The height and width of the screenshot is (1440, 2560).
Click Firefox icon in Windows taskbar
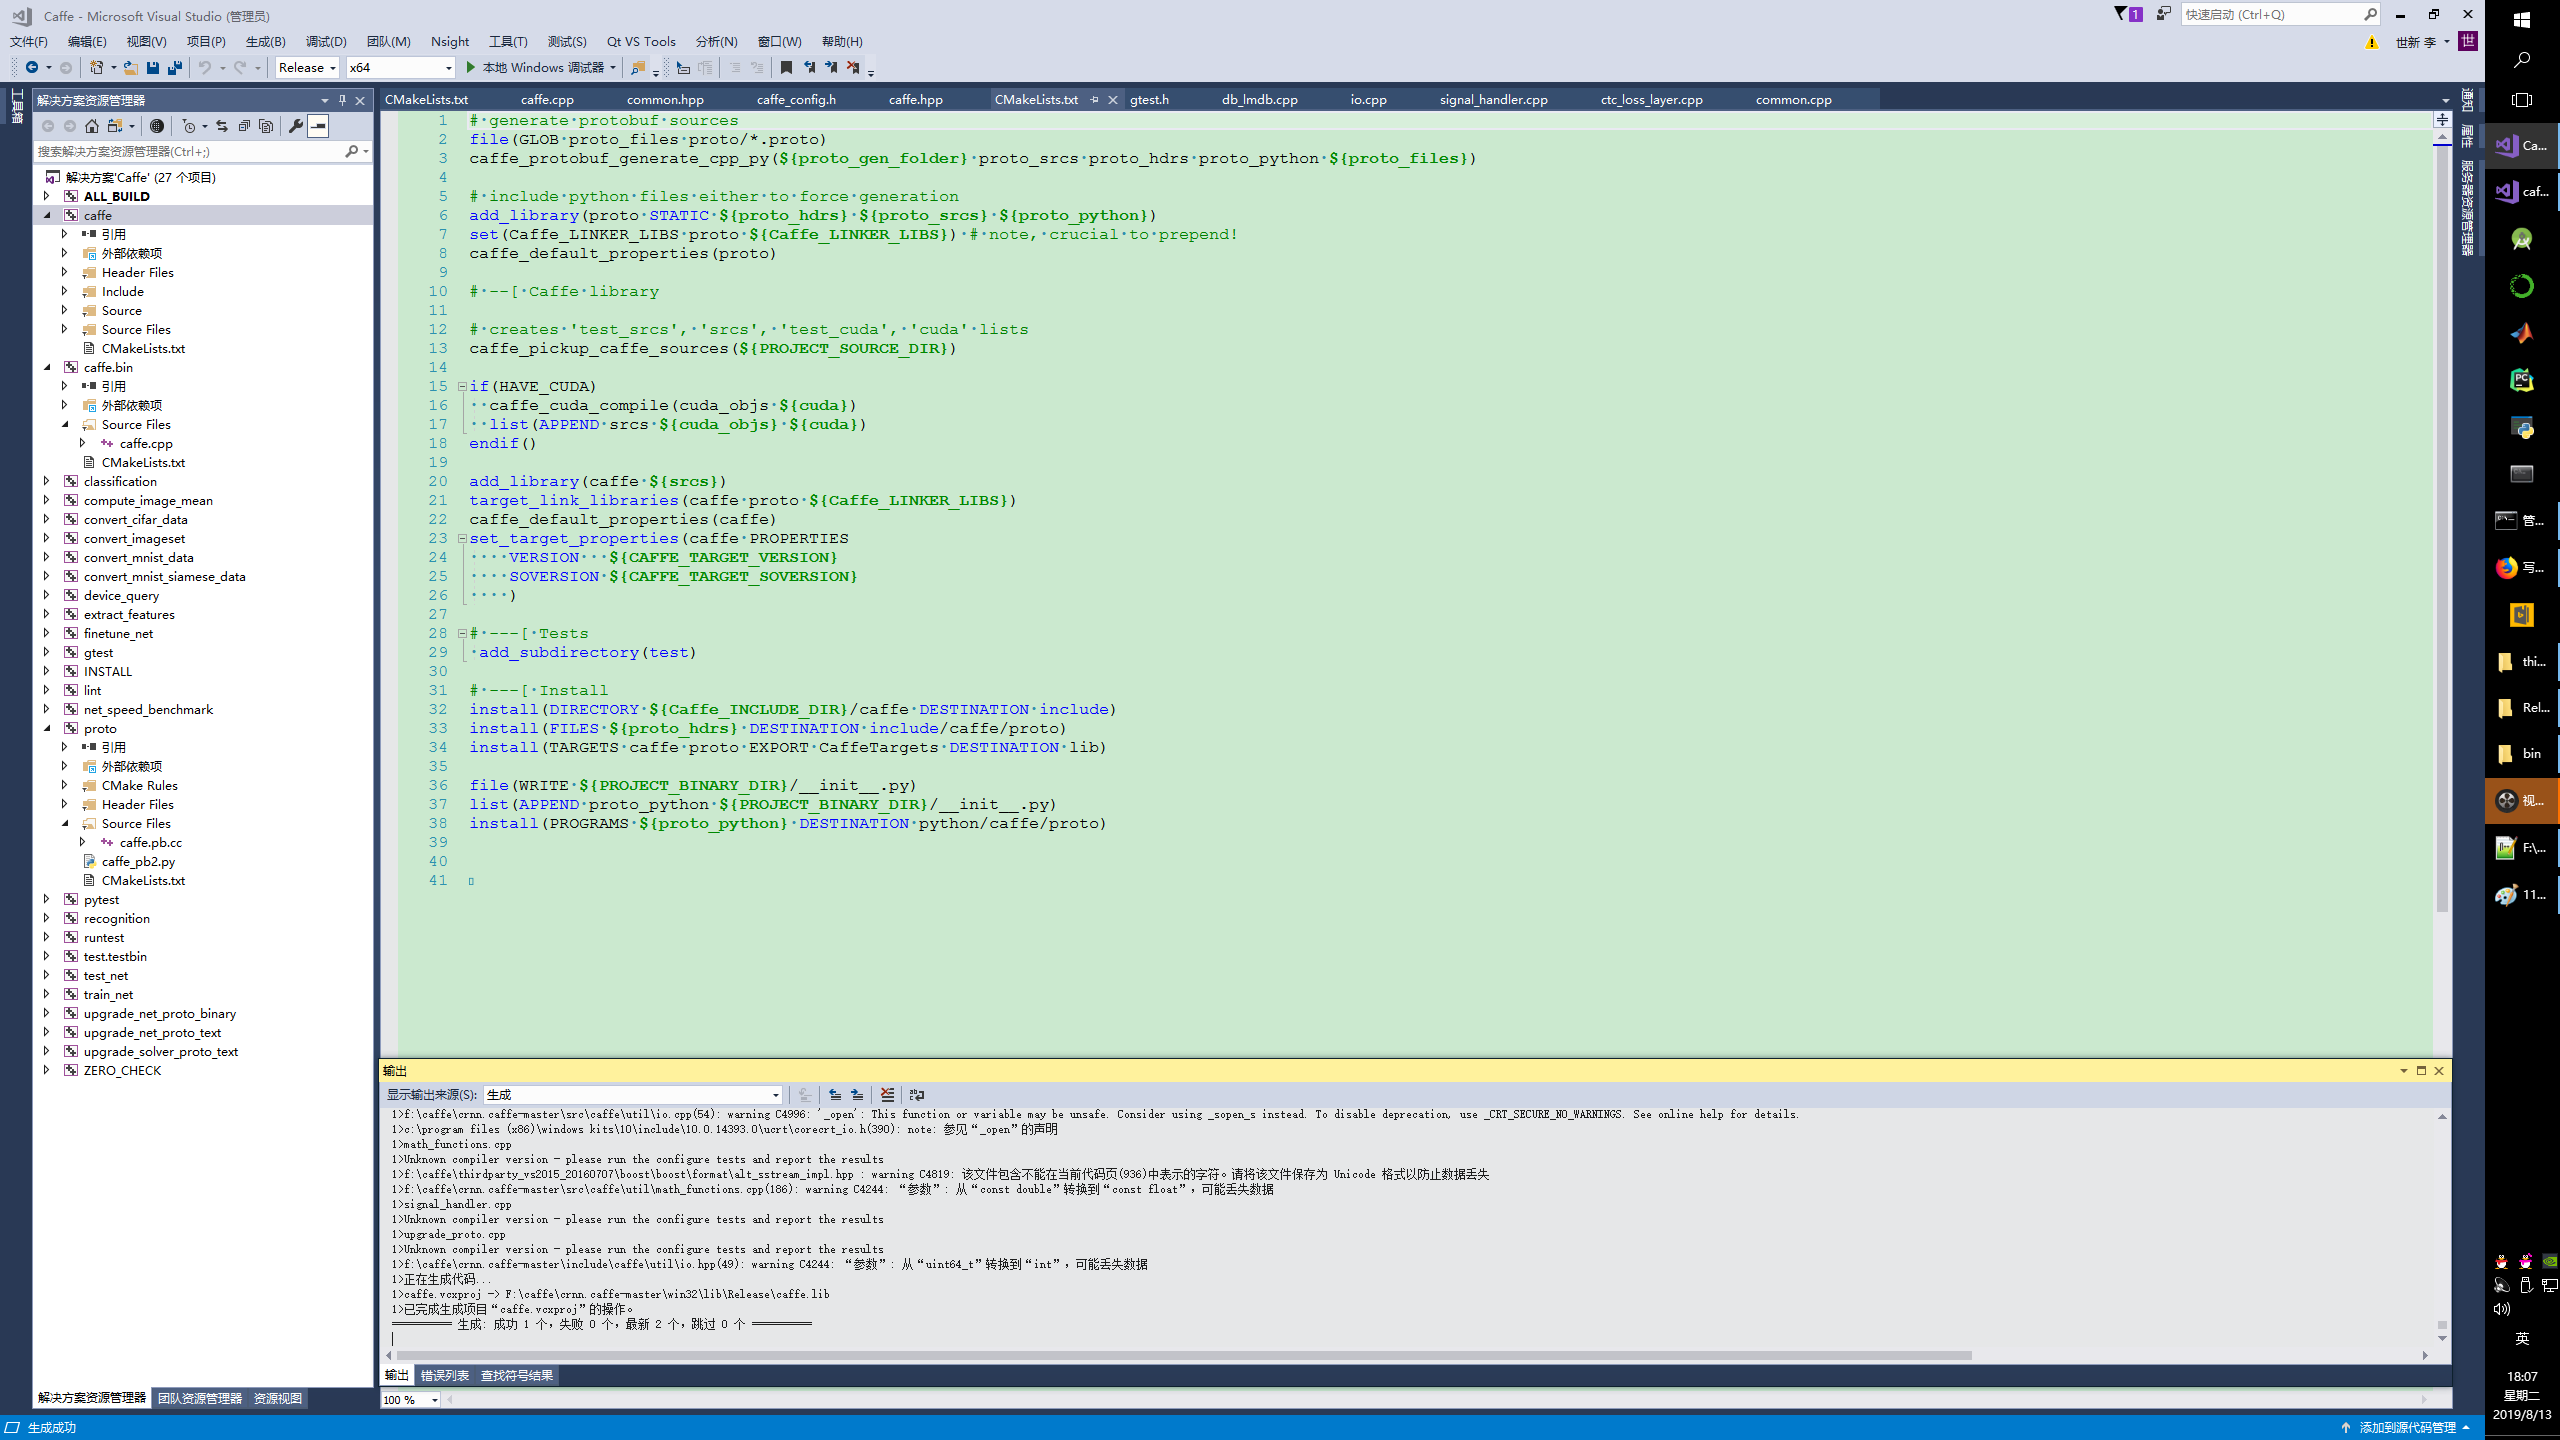(x=2507, y=568)
